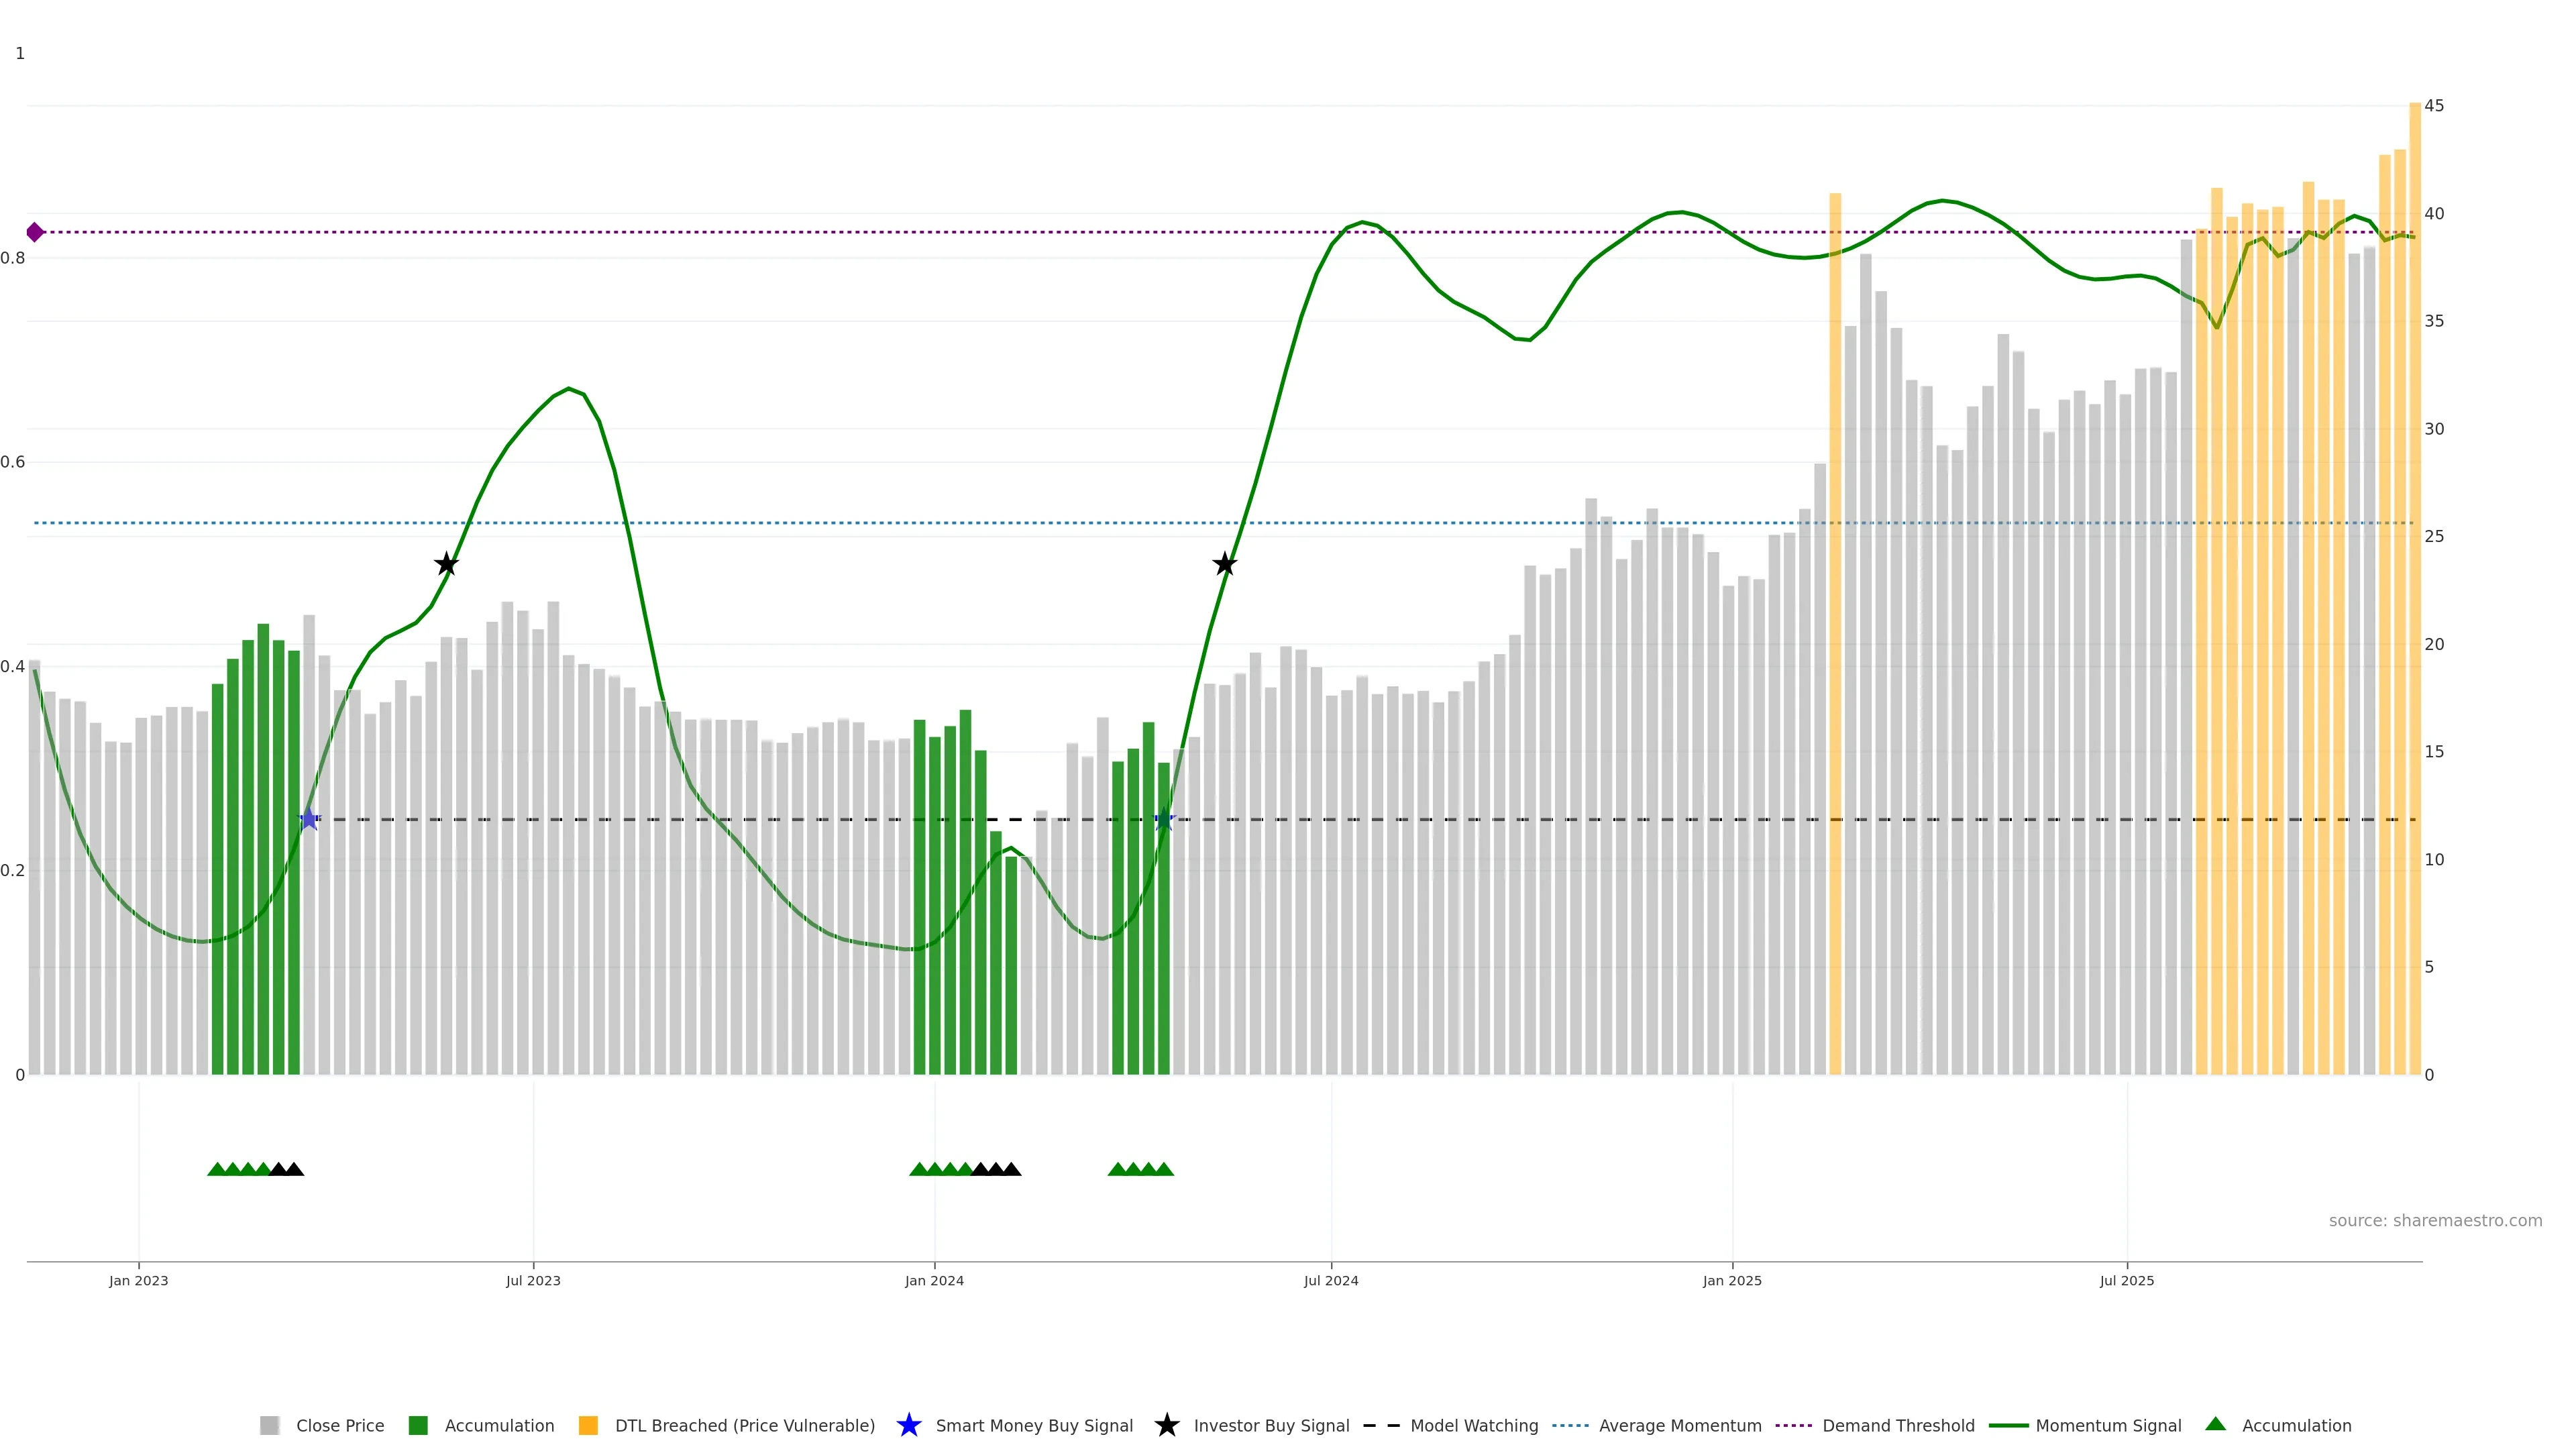Screen dimensions: 2576x1449
Task: Click the Demand Threshold legend label
Action: [1898, 1425]
